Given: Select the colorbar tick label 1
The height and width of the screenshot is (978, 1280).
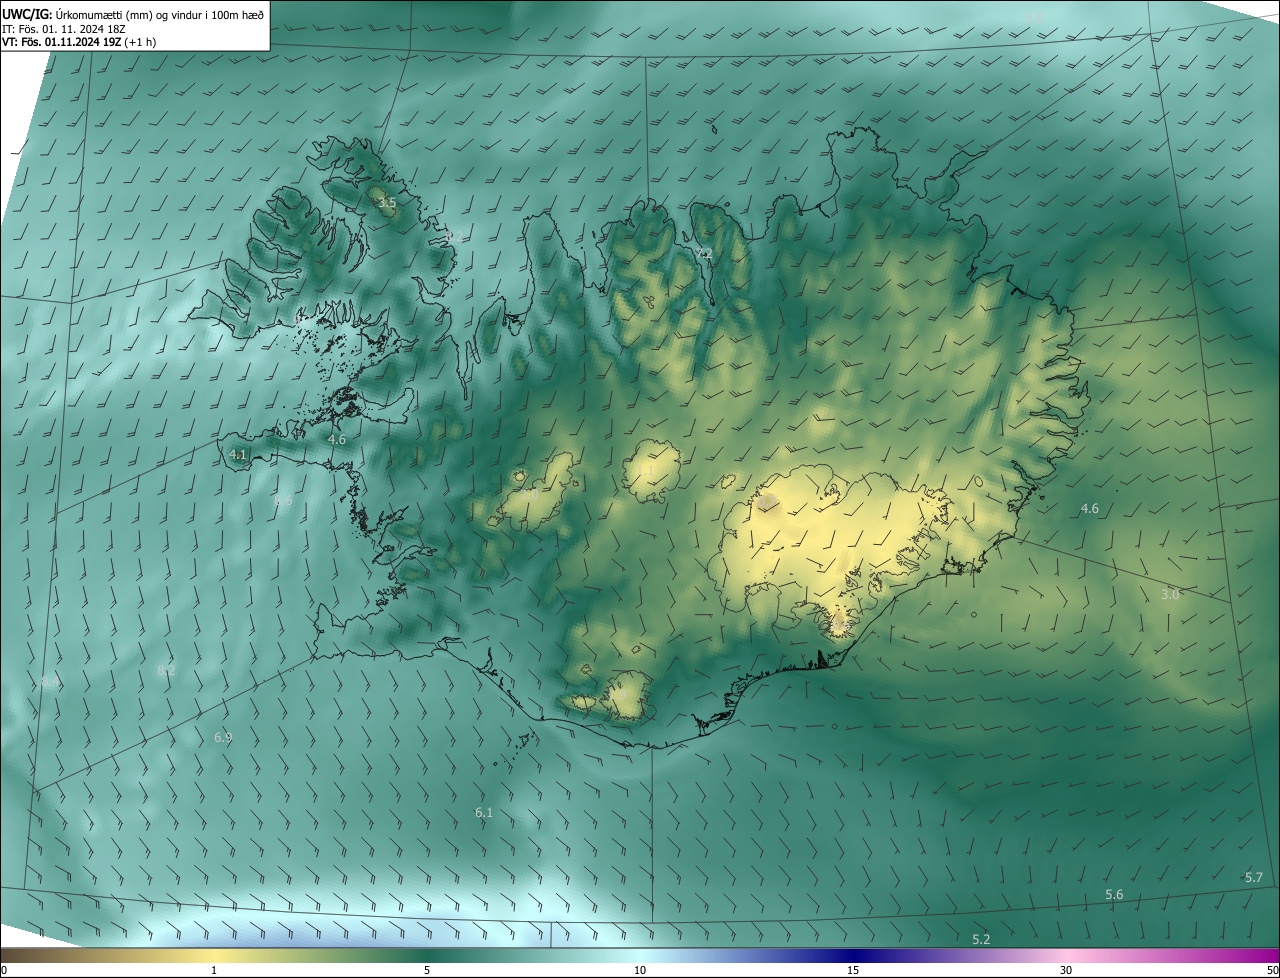Looking at the screenshot, I should [x=214, y=971].
